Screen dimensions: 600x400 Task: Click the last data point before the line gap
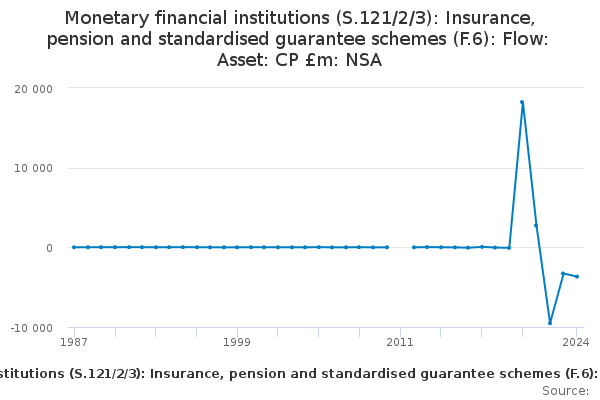[x=387, y=247]
